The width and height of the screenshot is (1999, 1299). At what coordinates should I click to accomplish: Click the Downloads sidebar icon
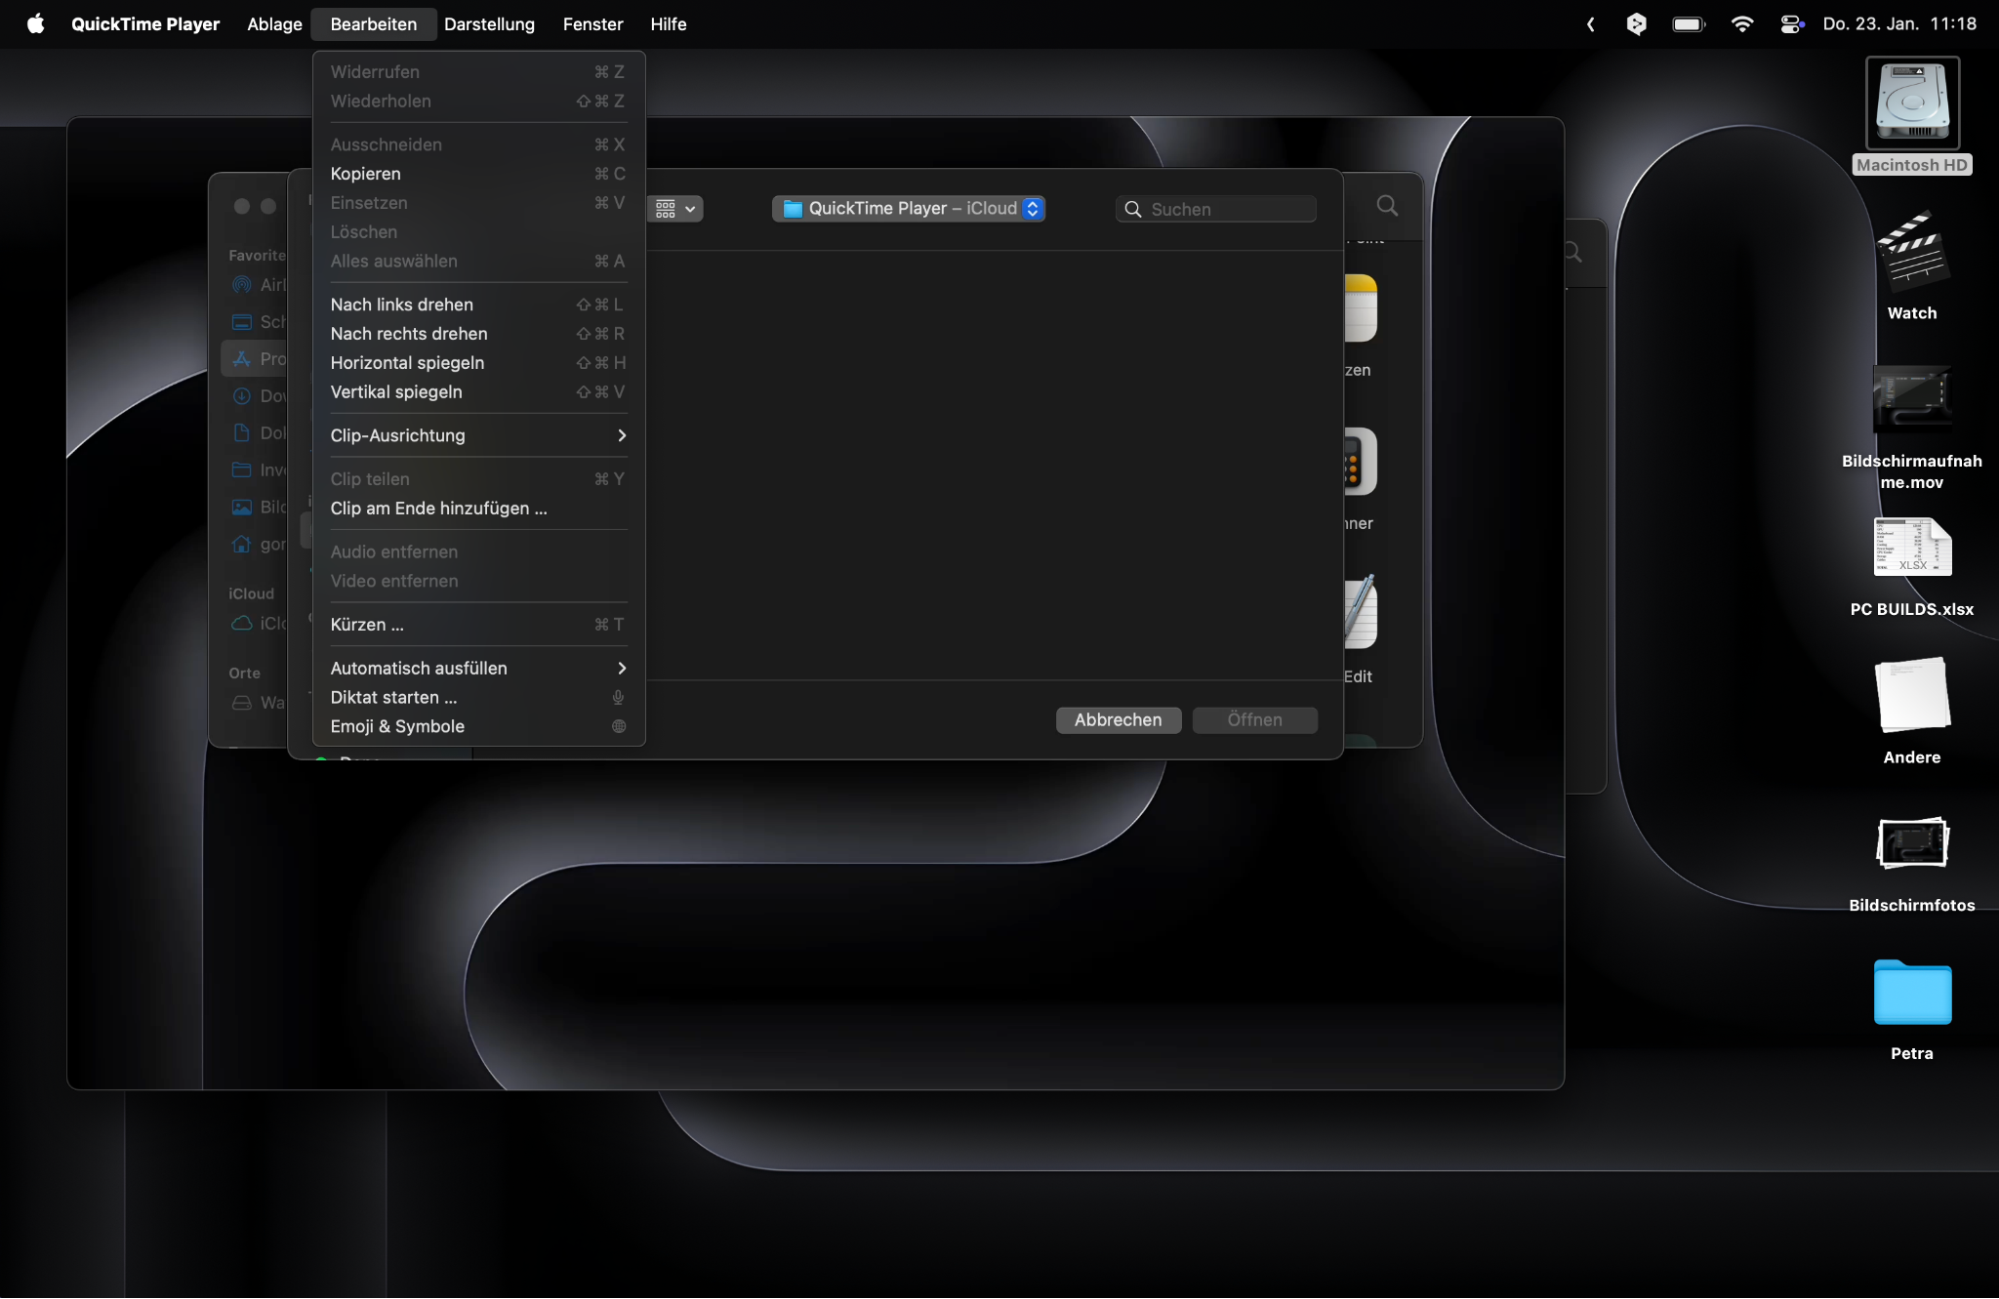241,396
